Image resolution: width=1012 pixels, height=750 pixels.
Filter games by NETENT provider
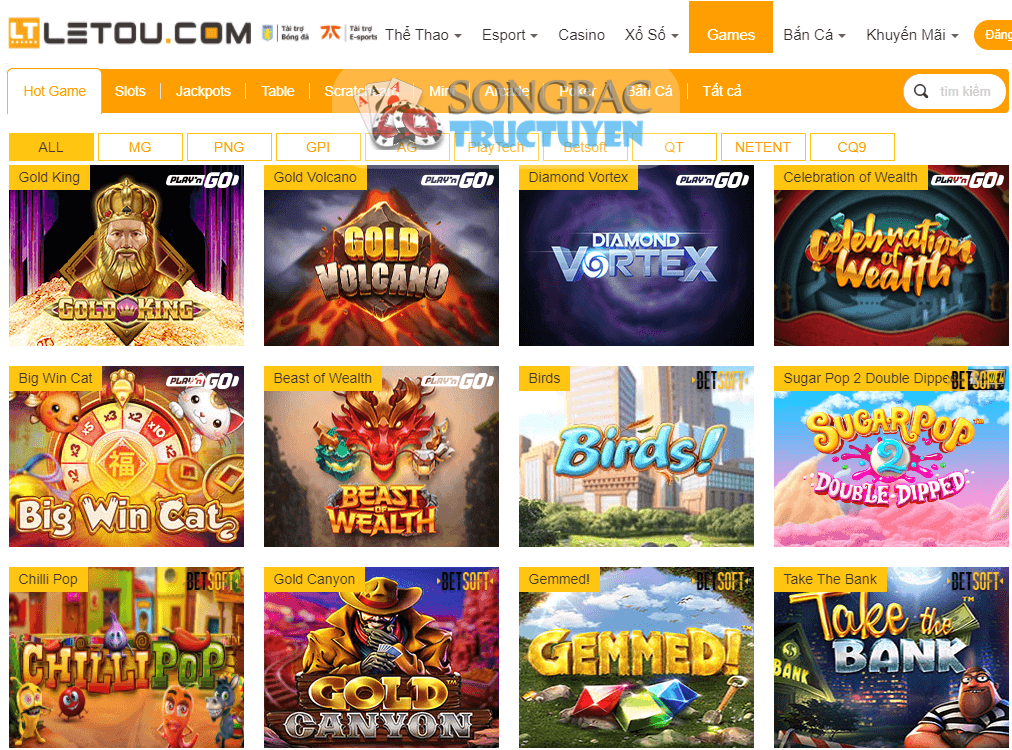763,147
